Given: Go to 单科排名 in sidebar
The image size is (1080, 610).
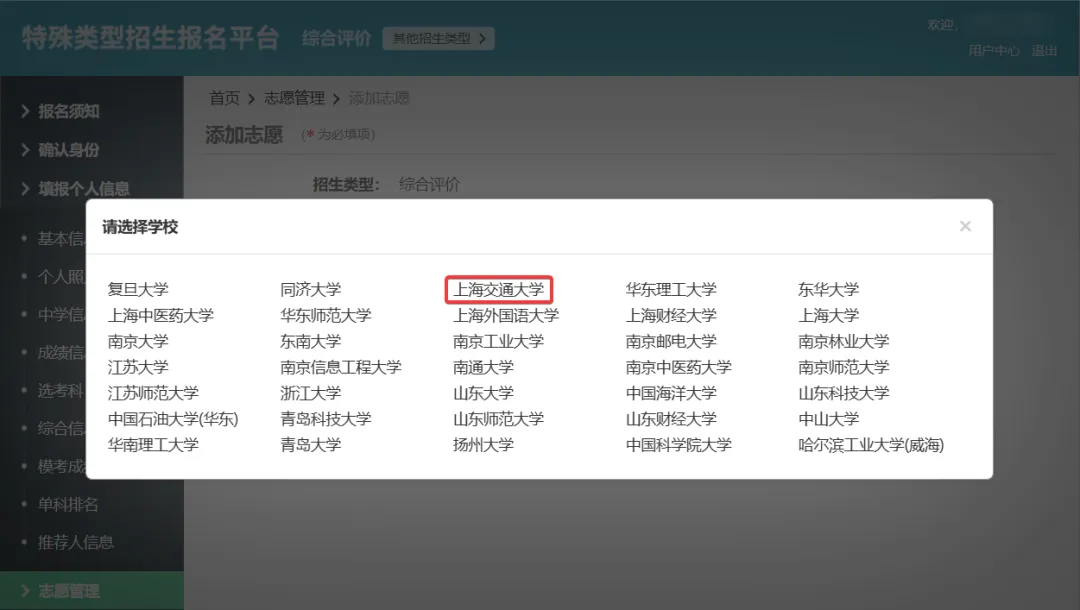Looking at the screenshot, I should click(x=68, y=505).
